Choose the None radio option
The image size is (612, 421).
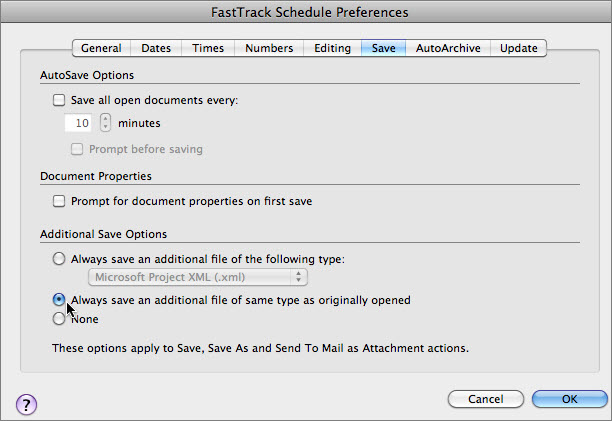click(59, 319)
